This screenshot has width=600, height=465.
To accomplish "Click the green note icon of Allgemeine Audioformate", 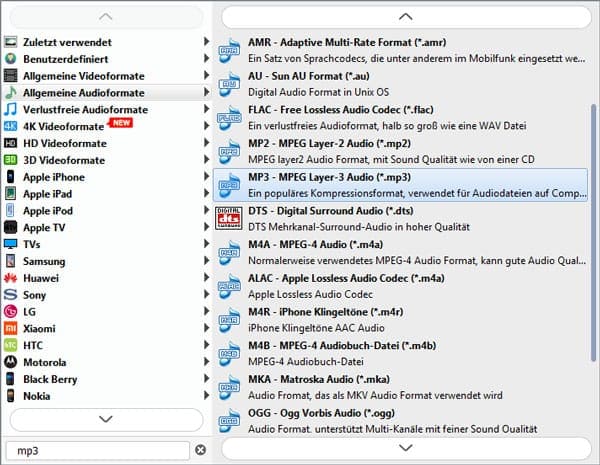I will (10, 93).
